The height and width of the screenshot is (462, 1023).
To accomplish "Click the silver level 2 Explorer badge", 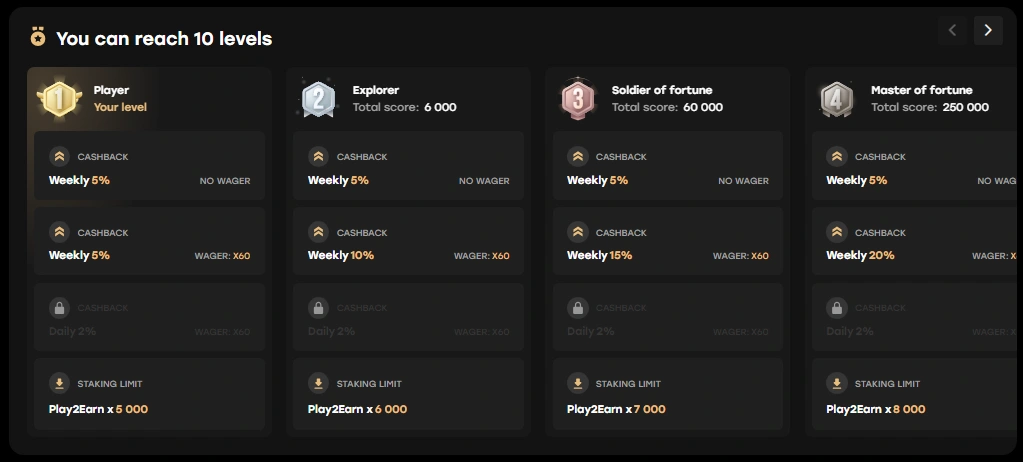I will point(318,98).
